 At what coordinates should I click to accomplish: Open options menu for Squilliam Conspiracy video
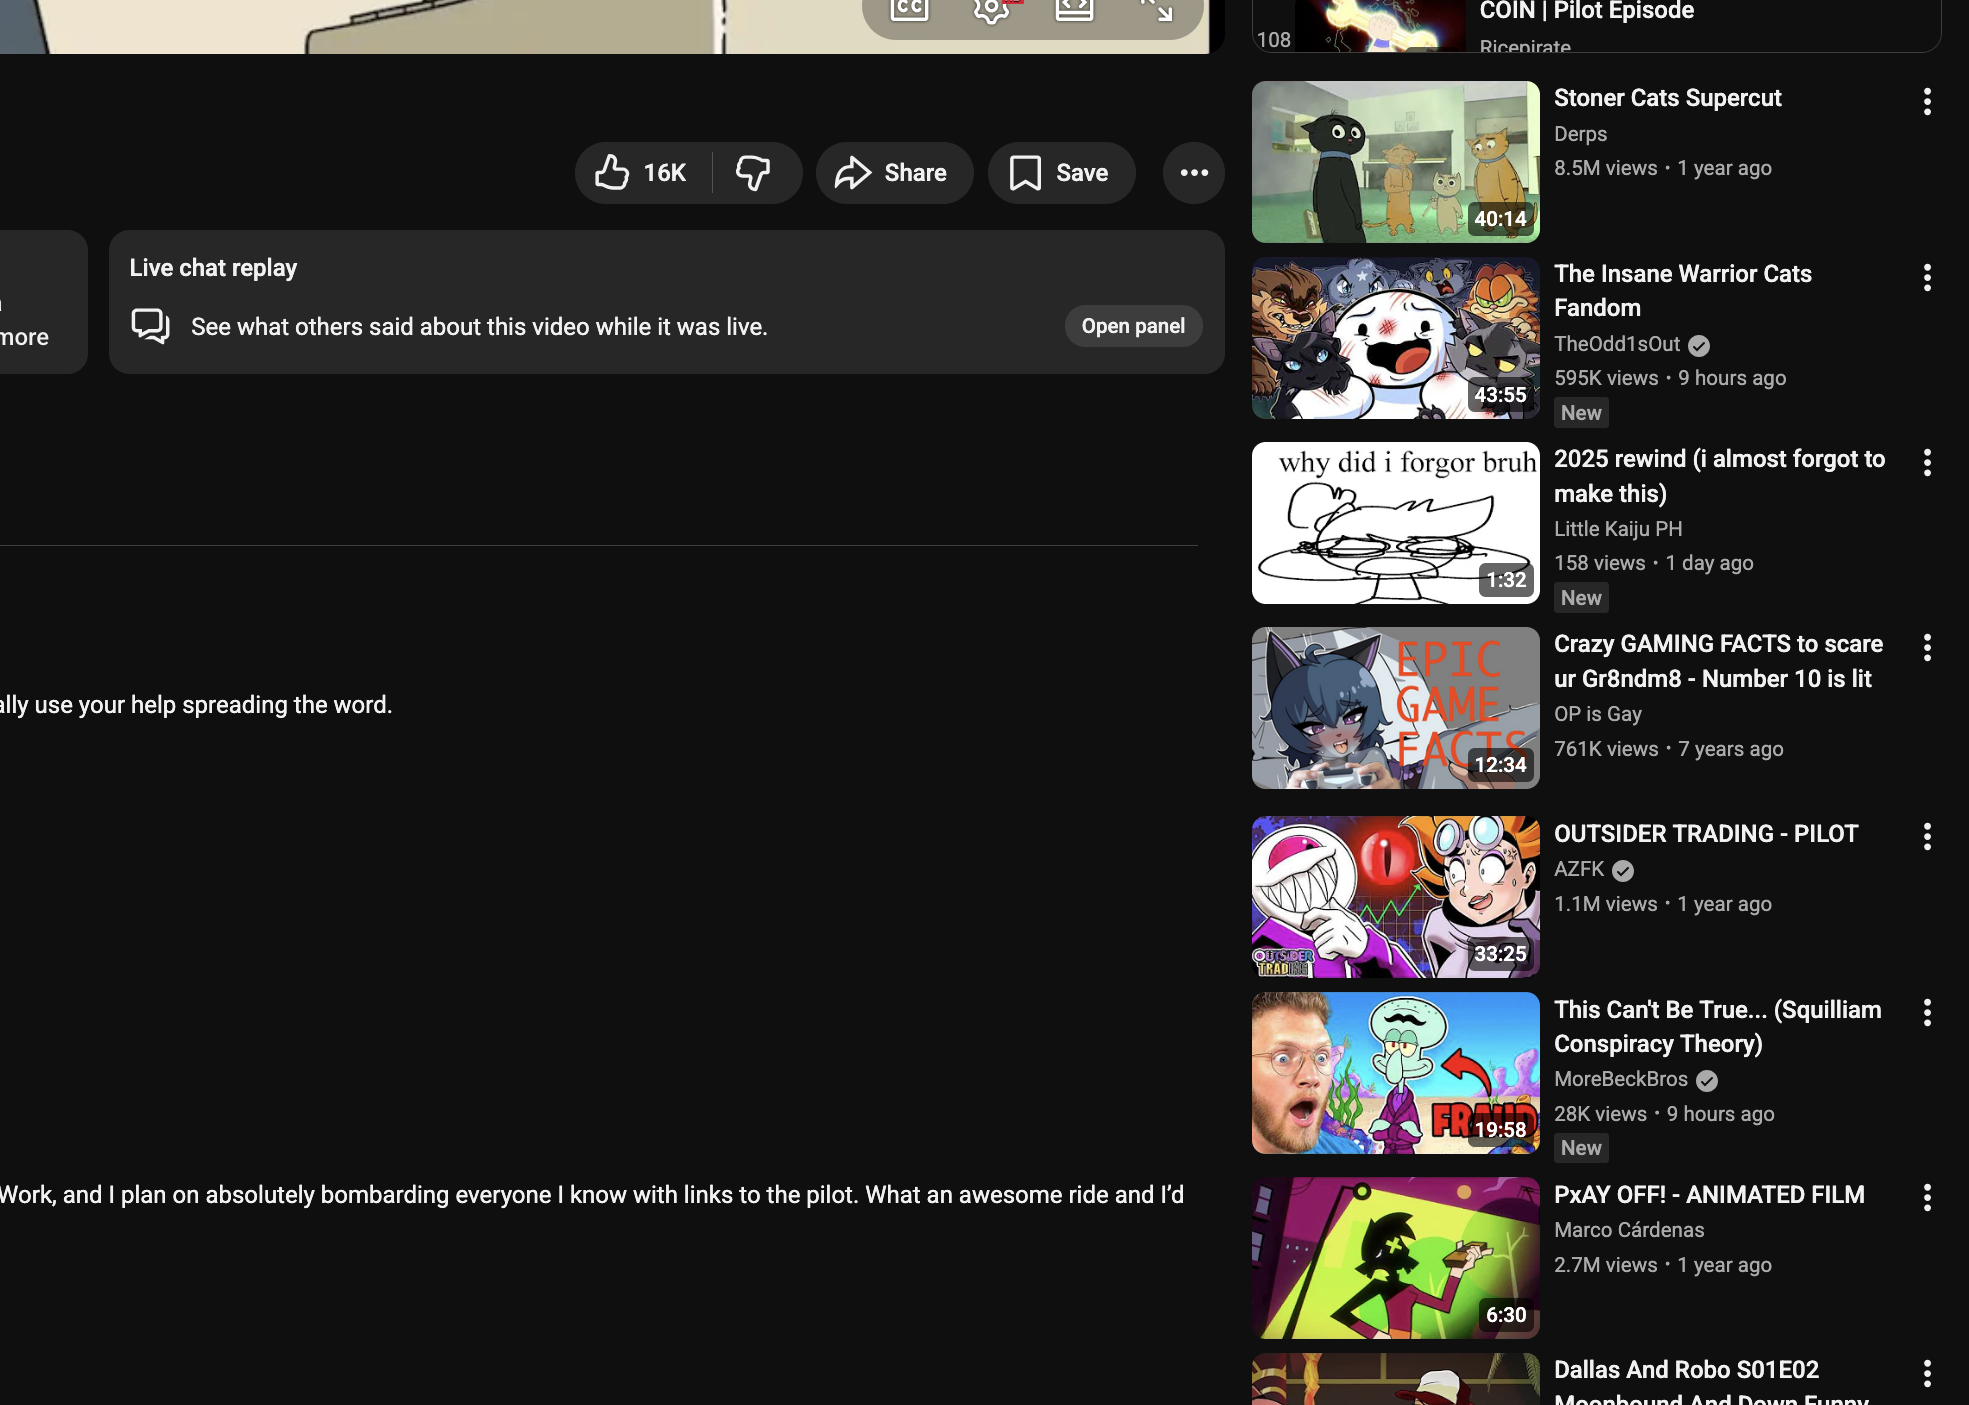pyautogui.click(x=1926, y=1012)
